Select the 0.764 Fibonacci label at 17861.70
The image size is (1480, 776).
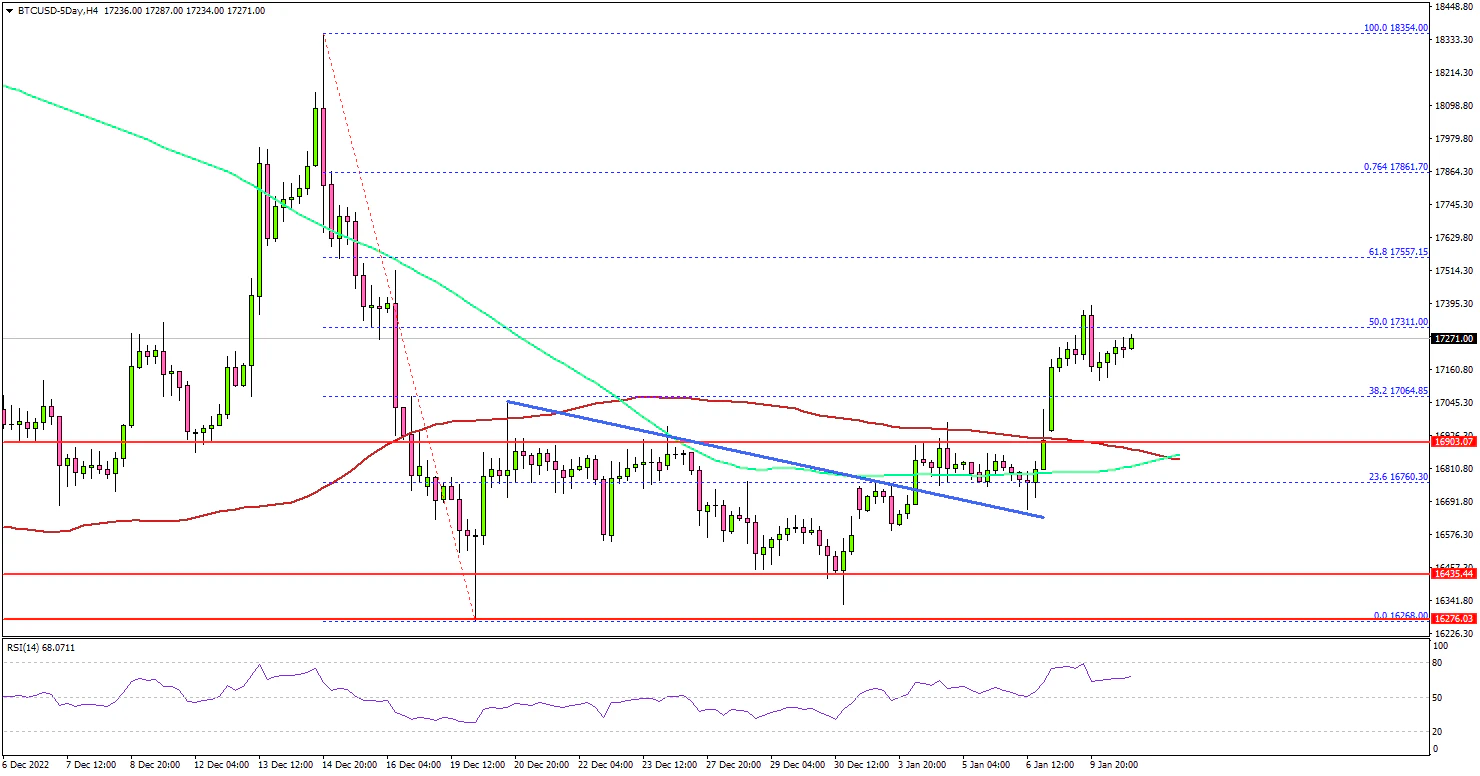point(1396,167)
